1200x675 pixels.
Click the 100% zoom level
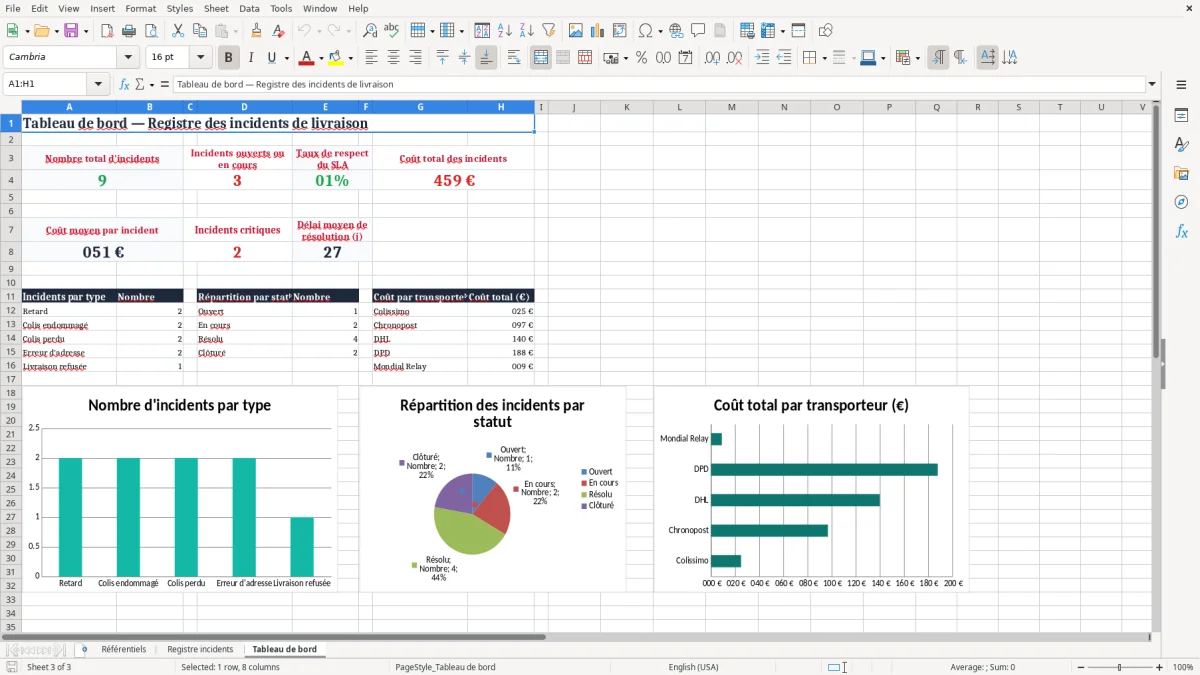pyautogui.click(x=1183, y=667)
